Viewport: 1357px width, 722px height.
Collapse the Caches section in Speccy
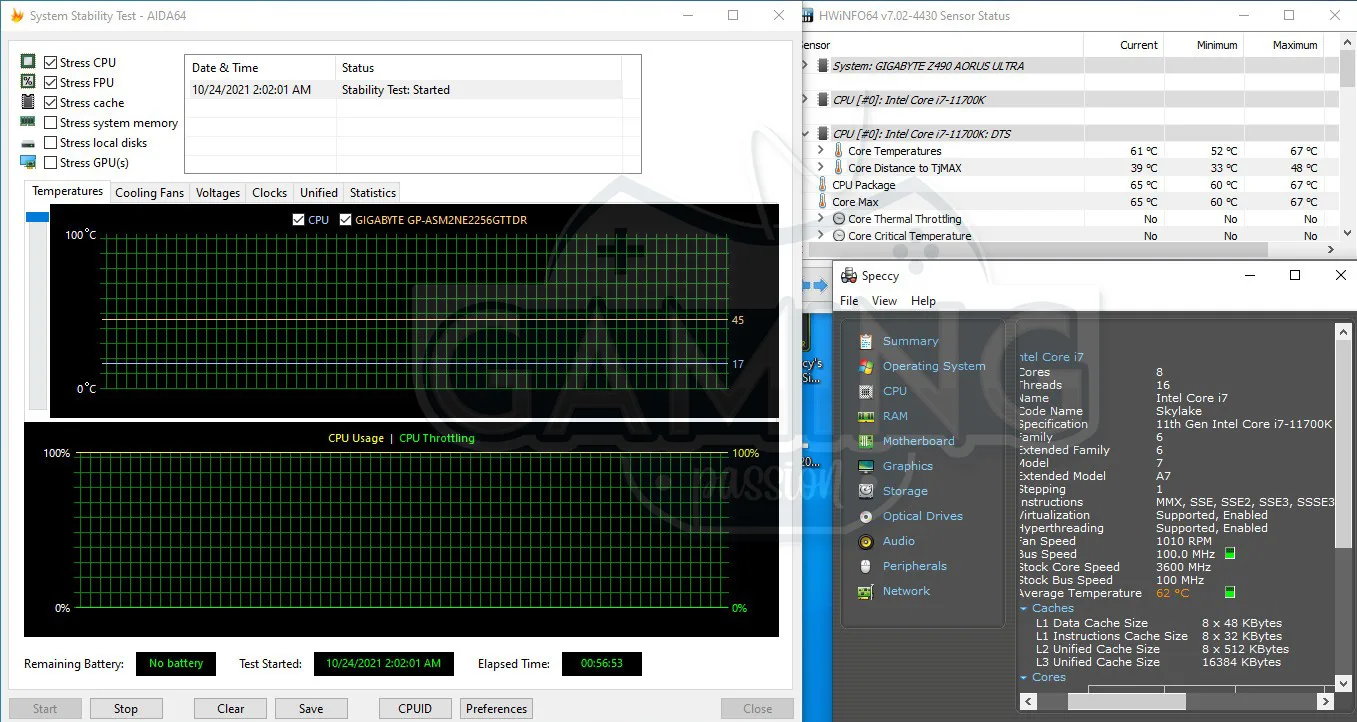1024,608
